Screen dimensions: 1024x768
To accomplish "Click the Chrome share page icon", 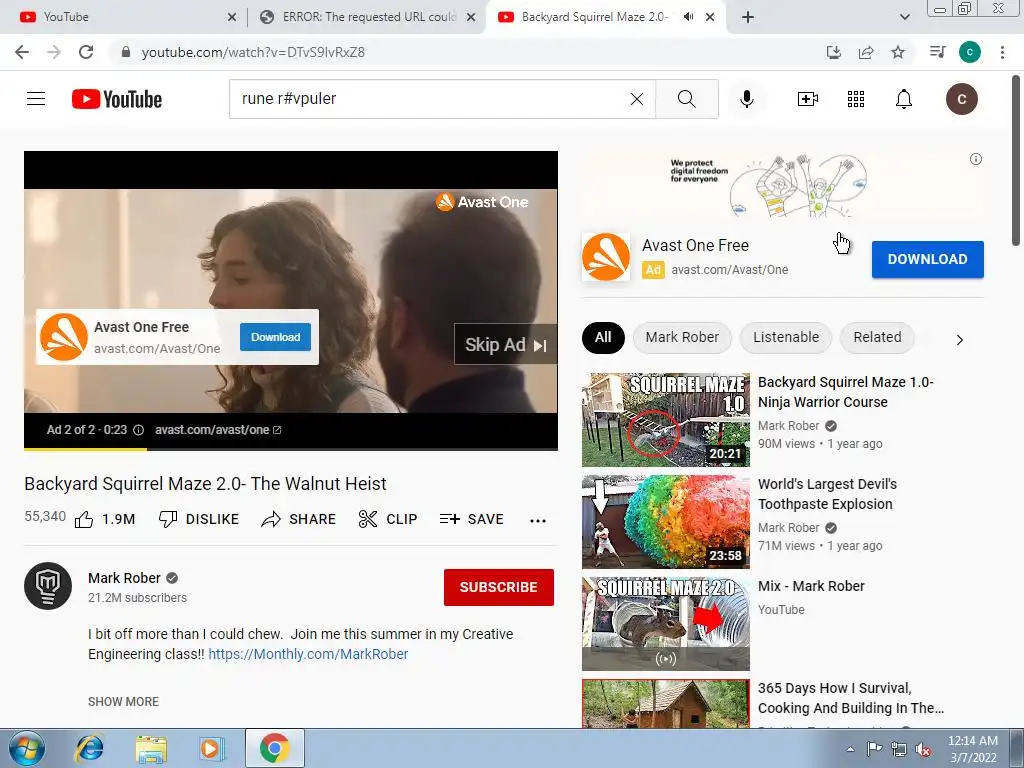I will [866, 52].
